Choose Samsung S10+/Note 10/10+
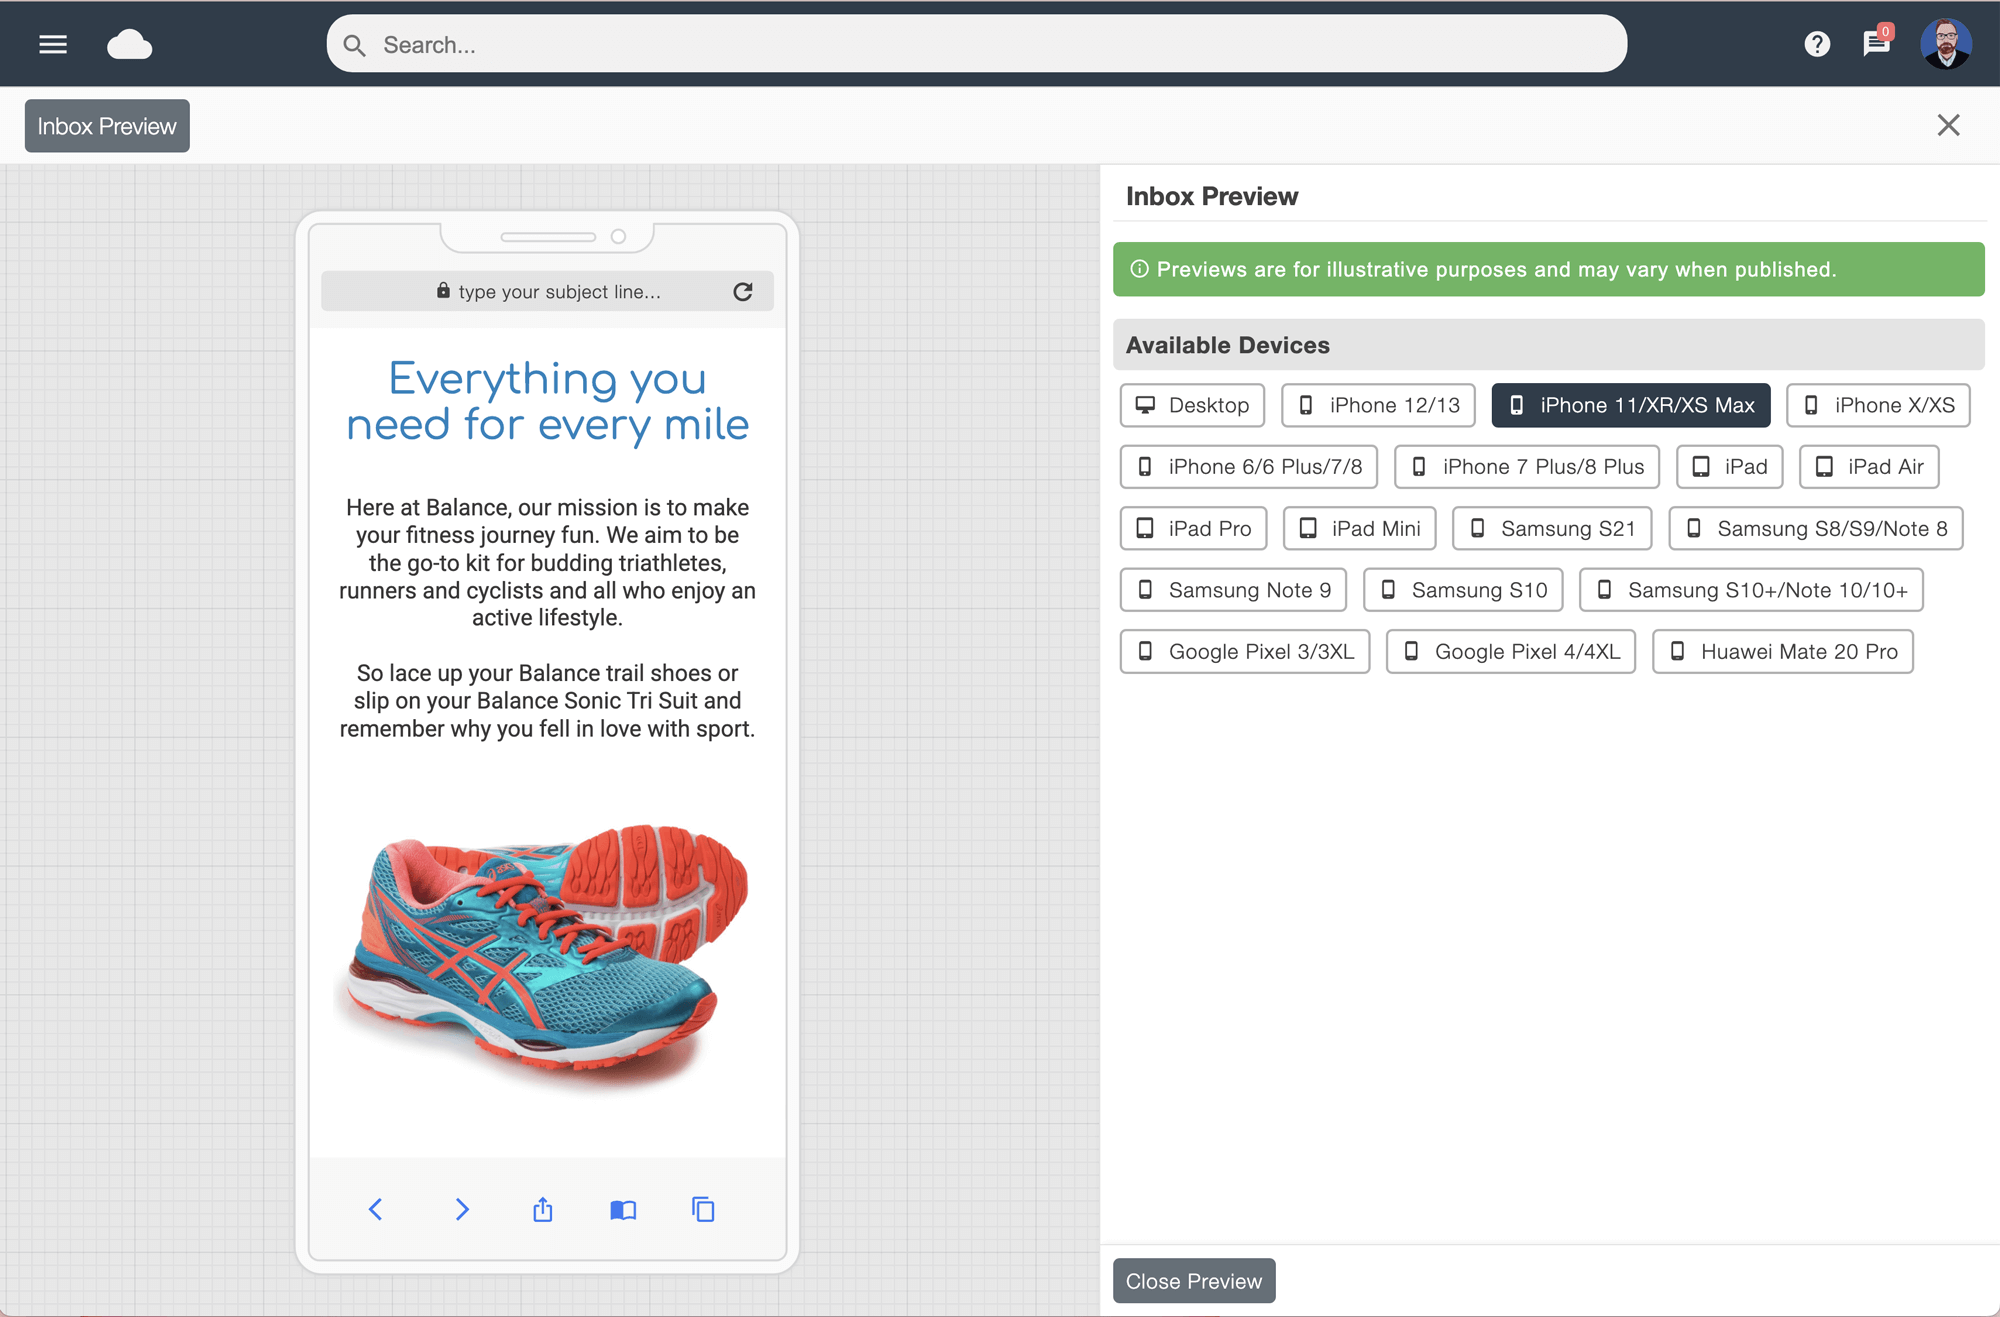 coord(1750,590)
